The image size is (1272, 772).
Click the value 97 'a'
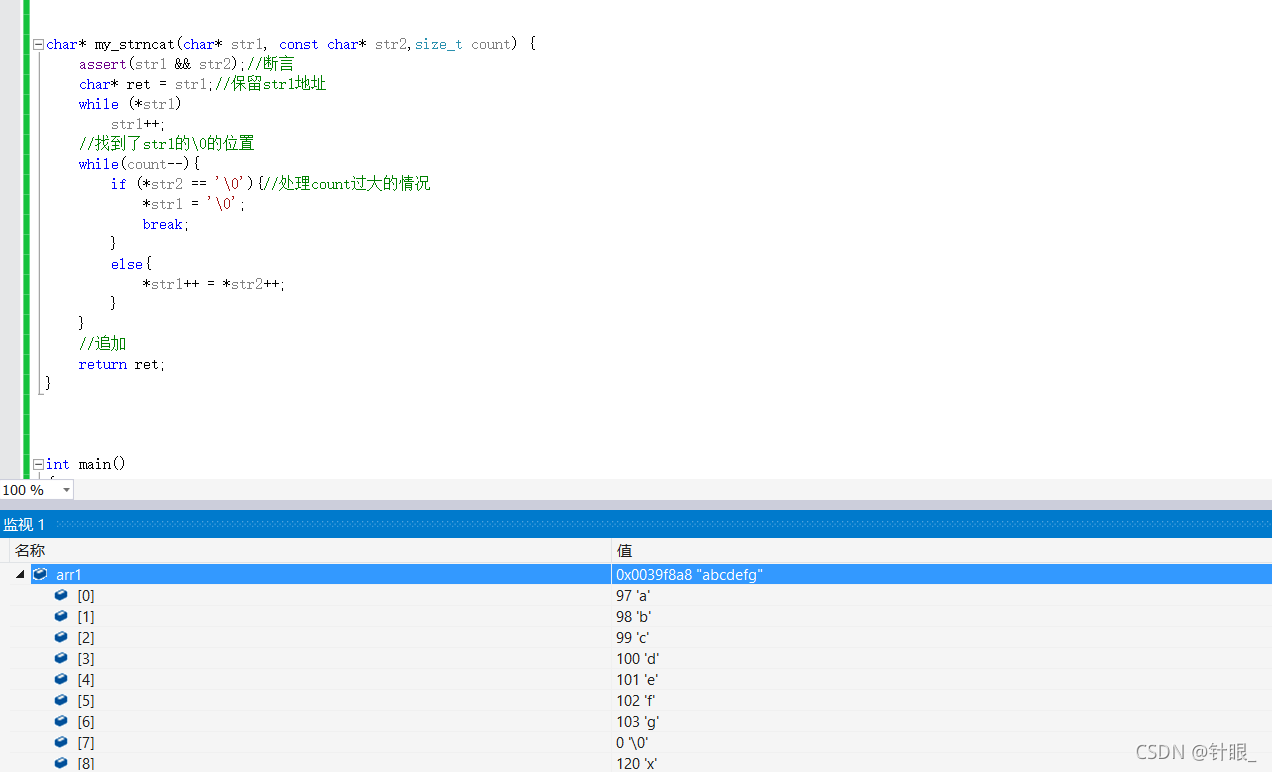point(633,595)
